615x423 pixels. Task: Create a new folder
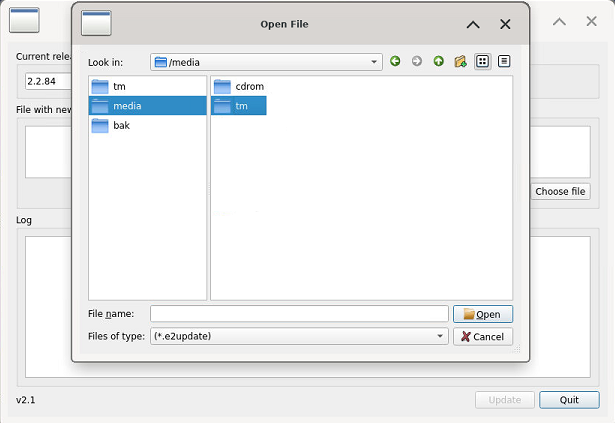click(x=460, y=62)
